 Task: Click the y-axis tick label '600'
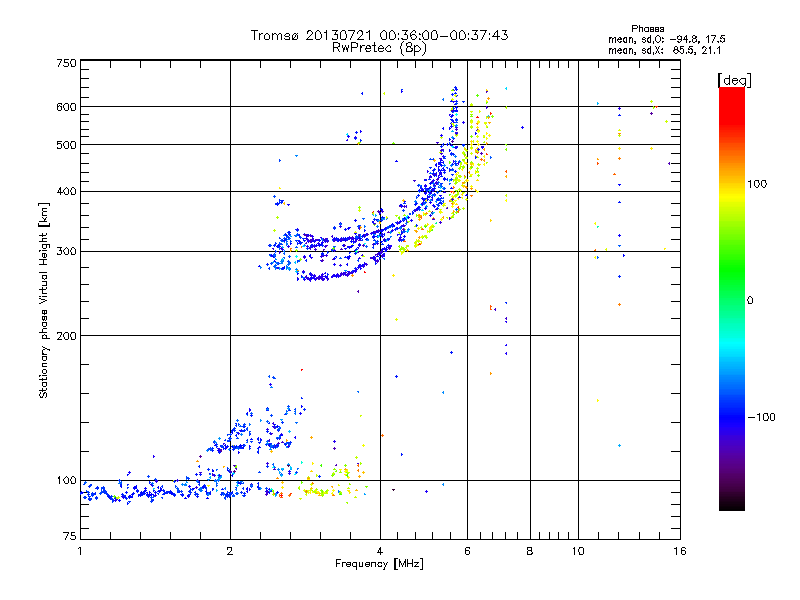pyautogui.click(x=66, y=107)
